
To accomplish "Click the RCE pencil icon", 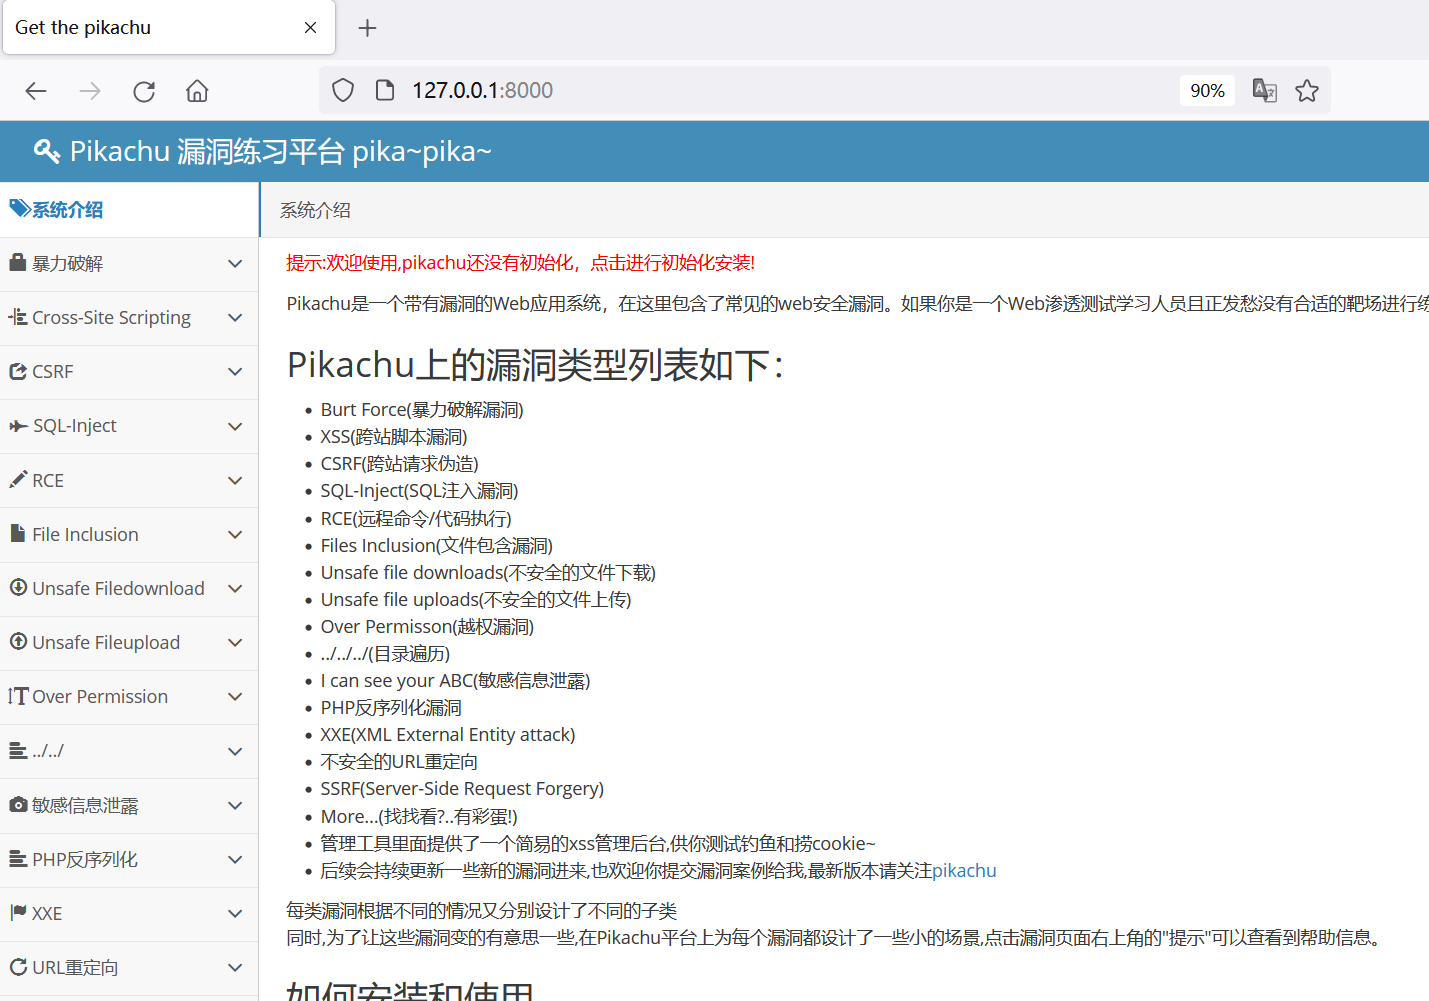I will point(18,479).
